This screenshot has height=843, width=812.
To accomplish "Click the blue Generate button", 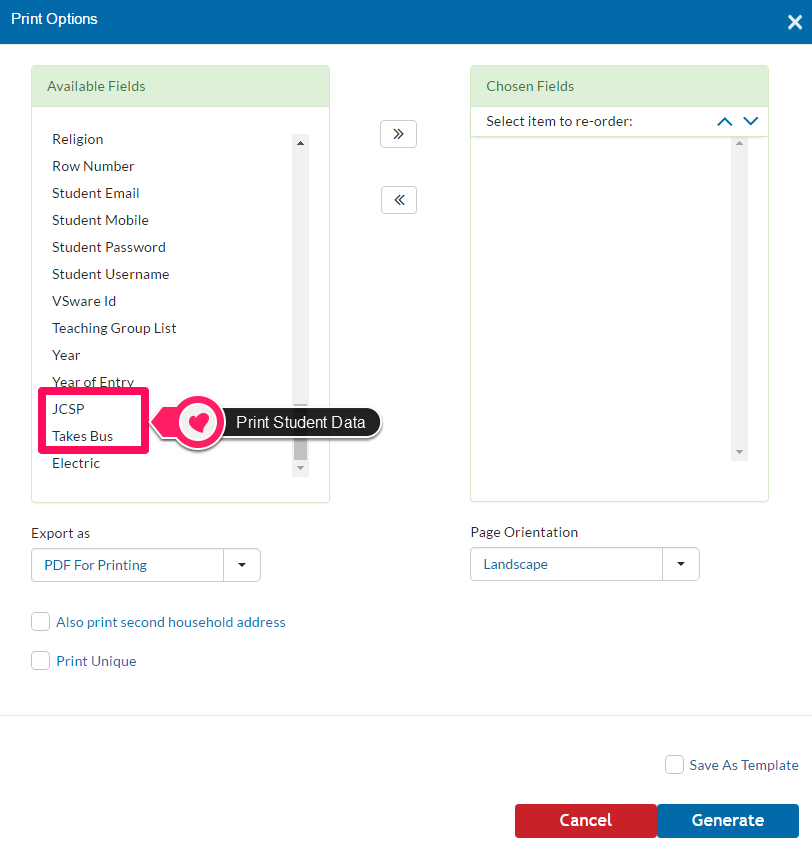I will (x=728, y=820).
